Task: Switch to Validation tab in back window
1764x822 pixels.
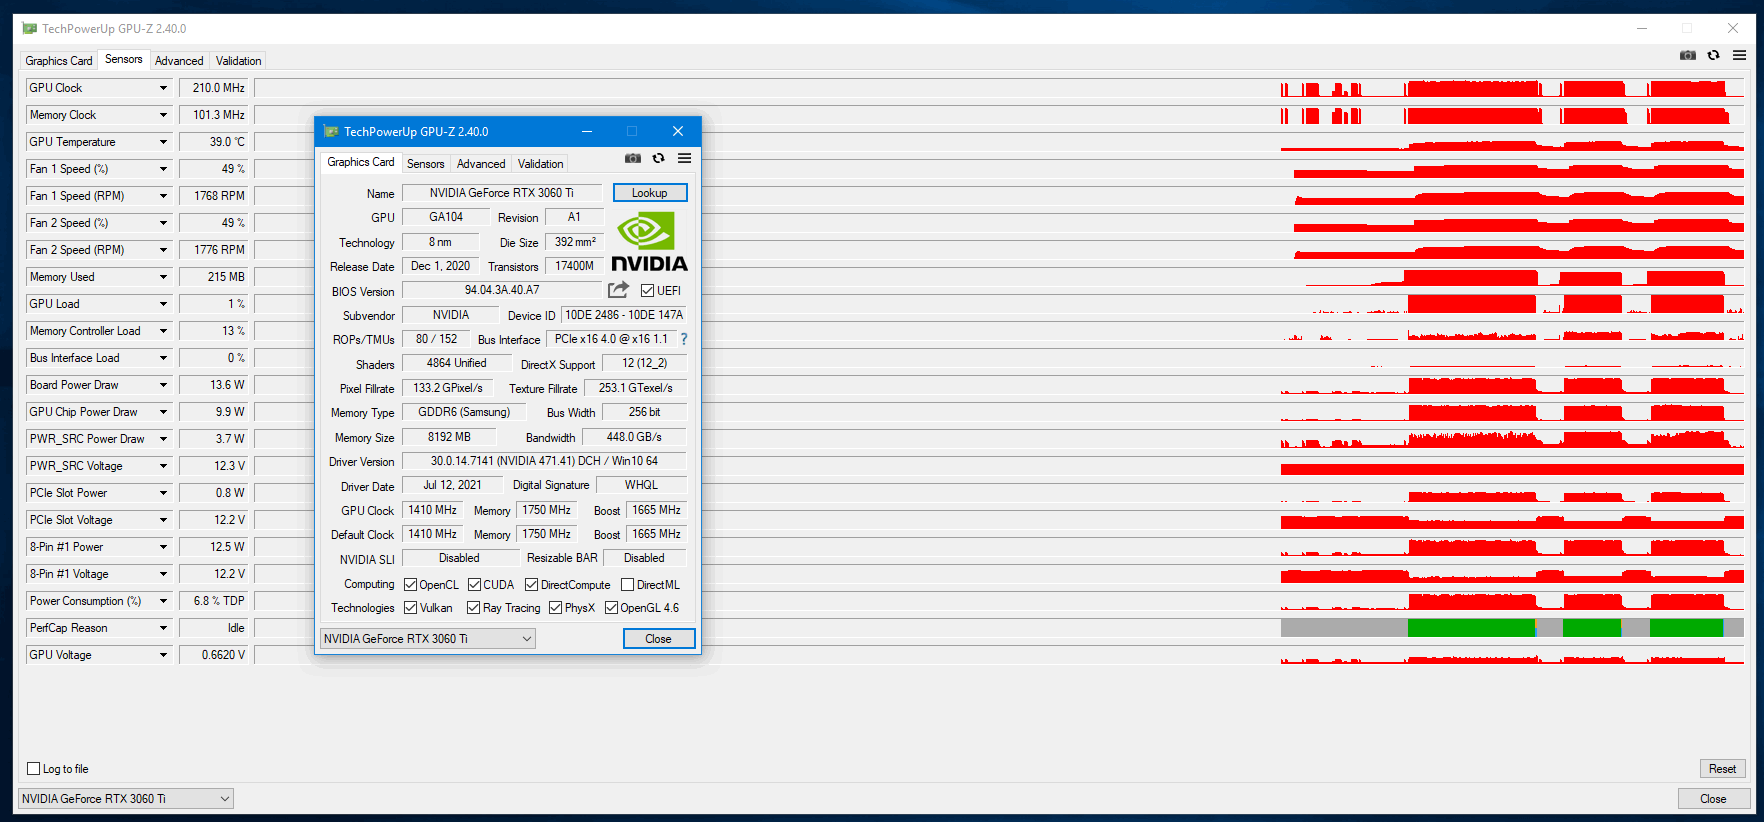Action: (239, 61)
